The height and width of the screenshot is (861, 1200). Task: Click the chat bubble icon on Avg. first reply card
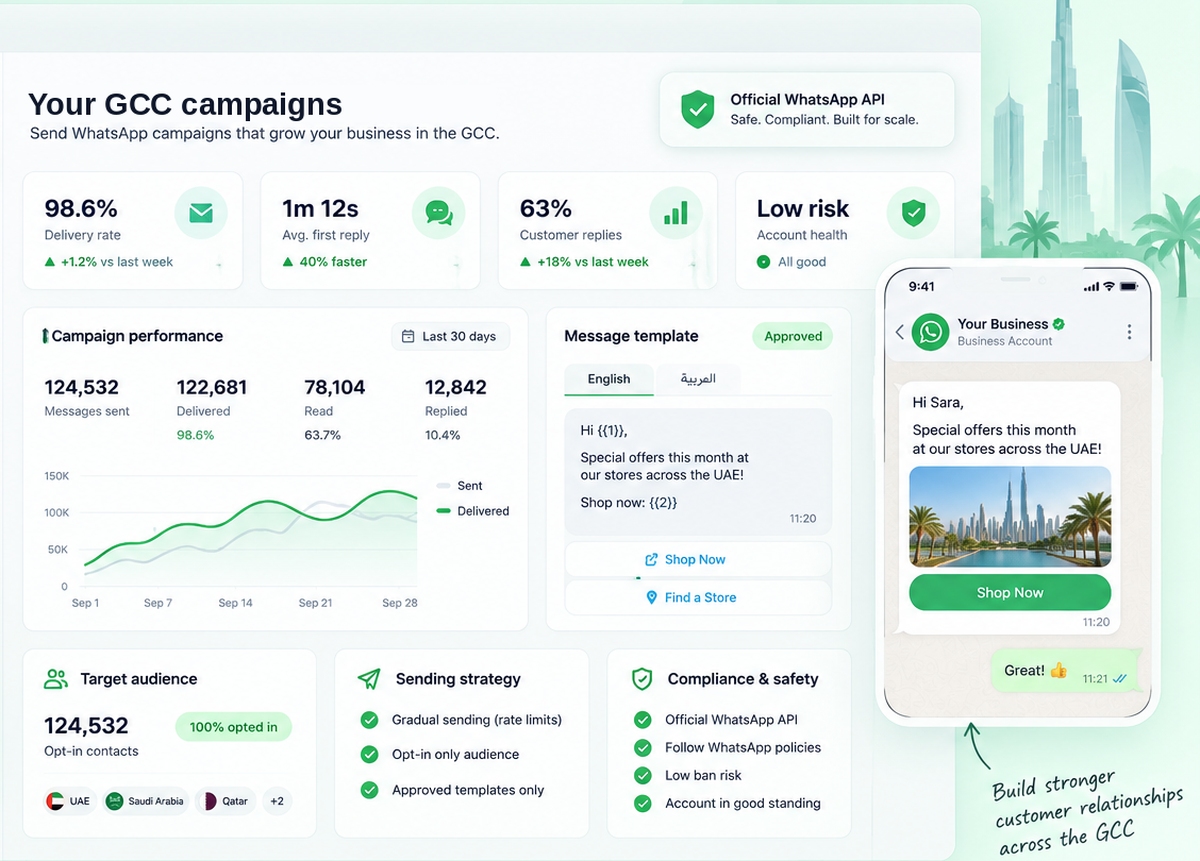(438, 213)
